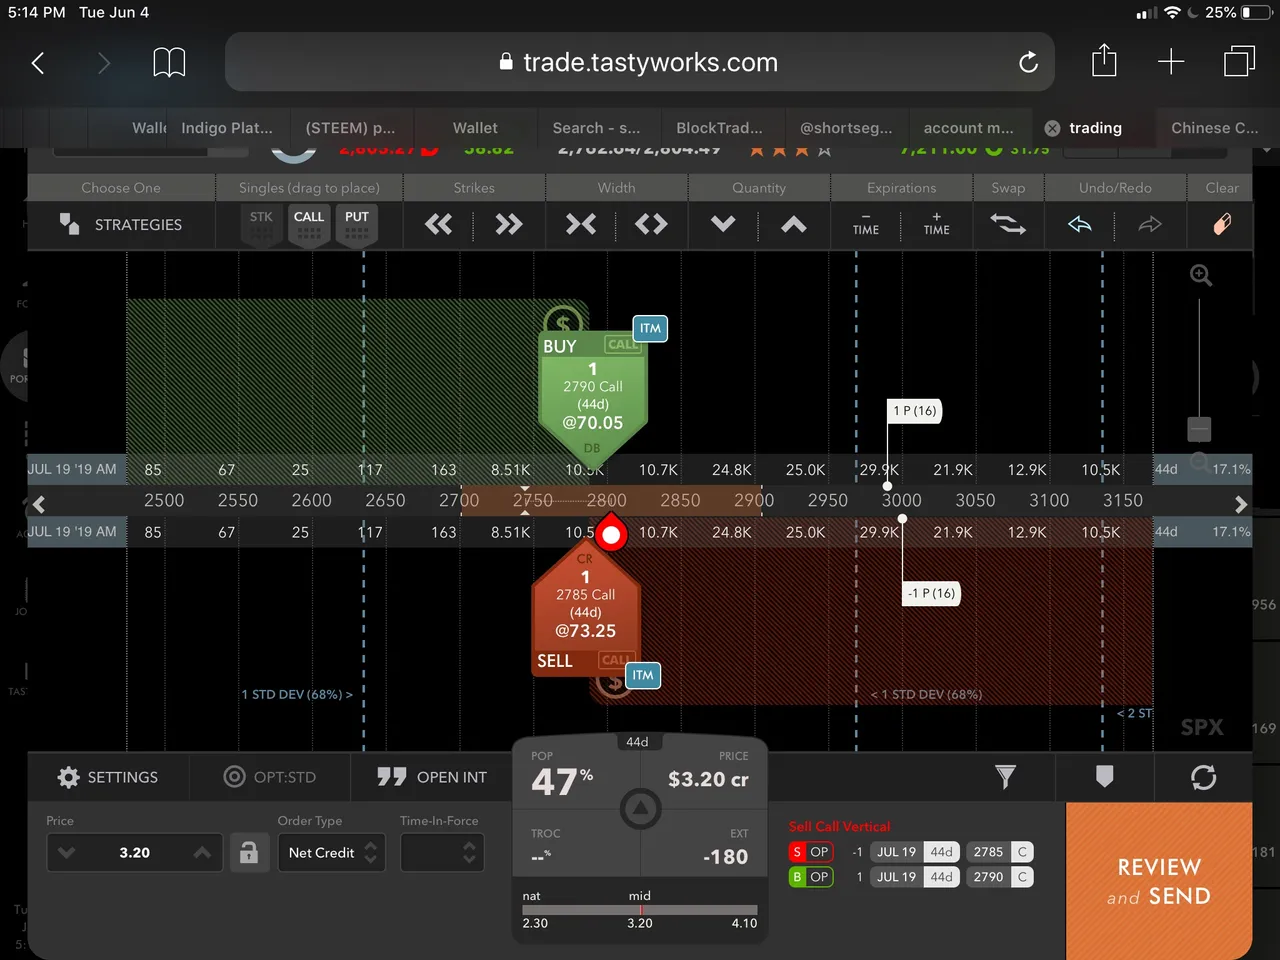The width and height of the screenshot is (1280, 960).
Task: Redo the last change
Action: click(x=1150, y=224)
